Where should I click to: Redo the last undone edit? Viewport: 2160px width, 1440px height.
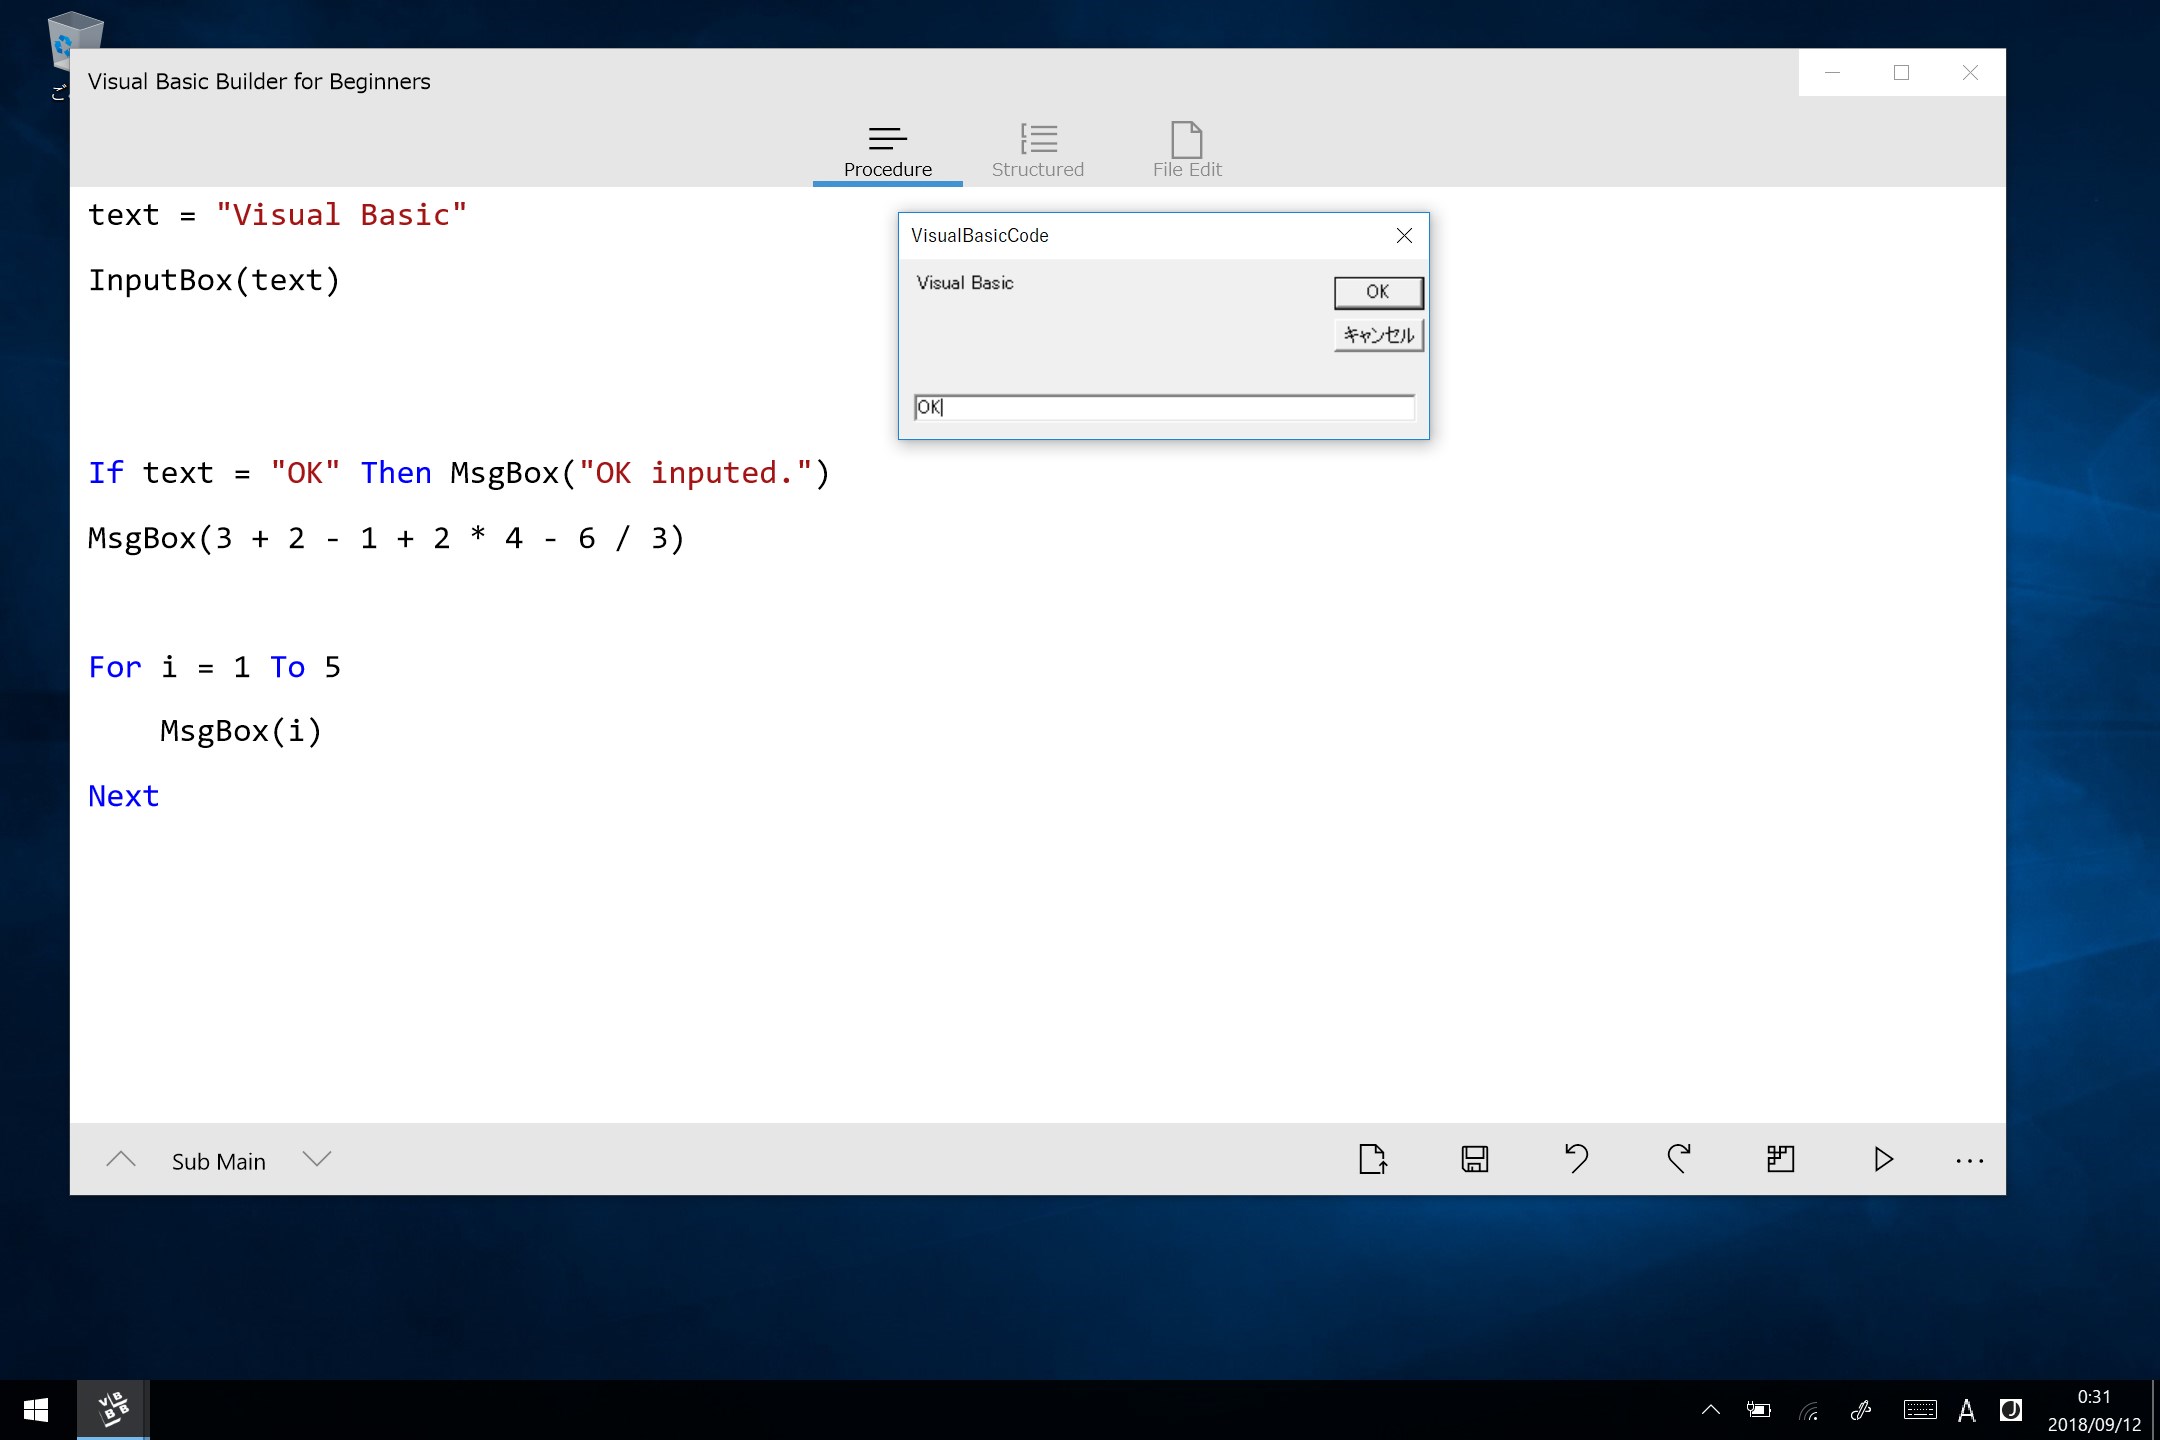tap(1679, 1159)
